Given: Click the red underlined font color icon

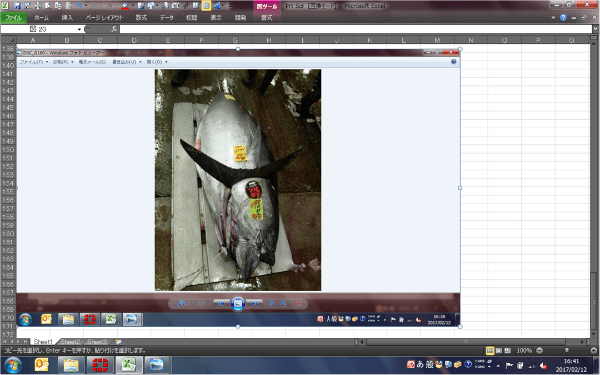Looking at the screenshot, I should pos(124,6).
